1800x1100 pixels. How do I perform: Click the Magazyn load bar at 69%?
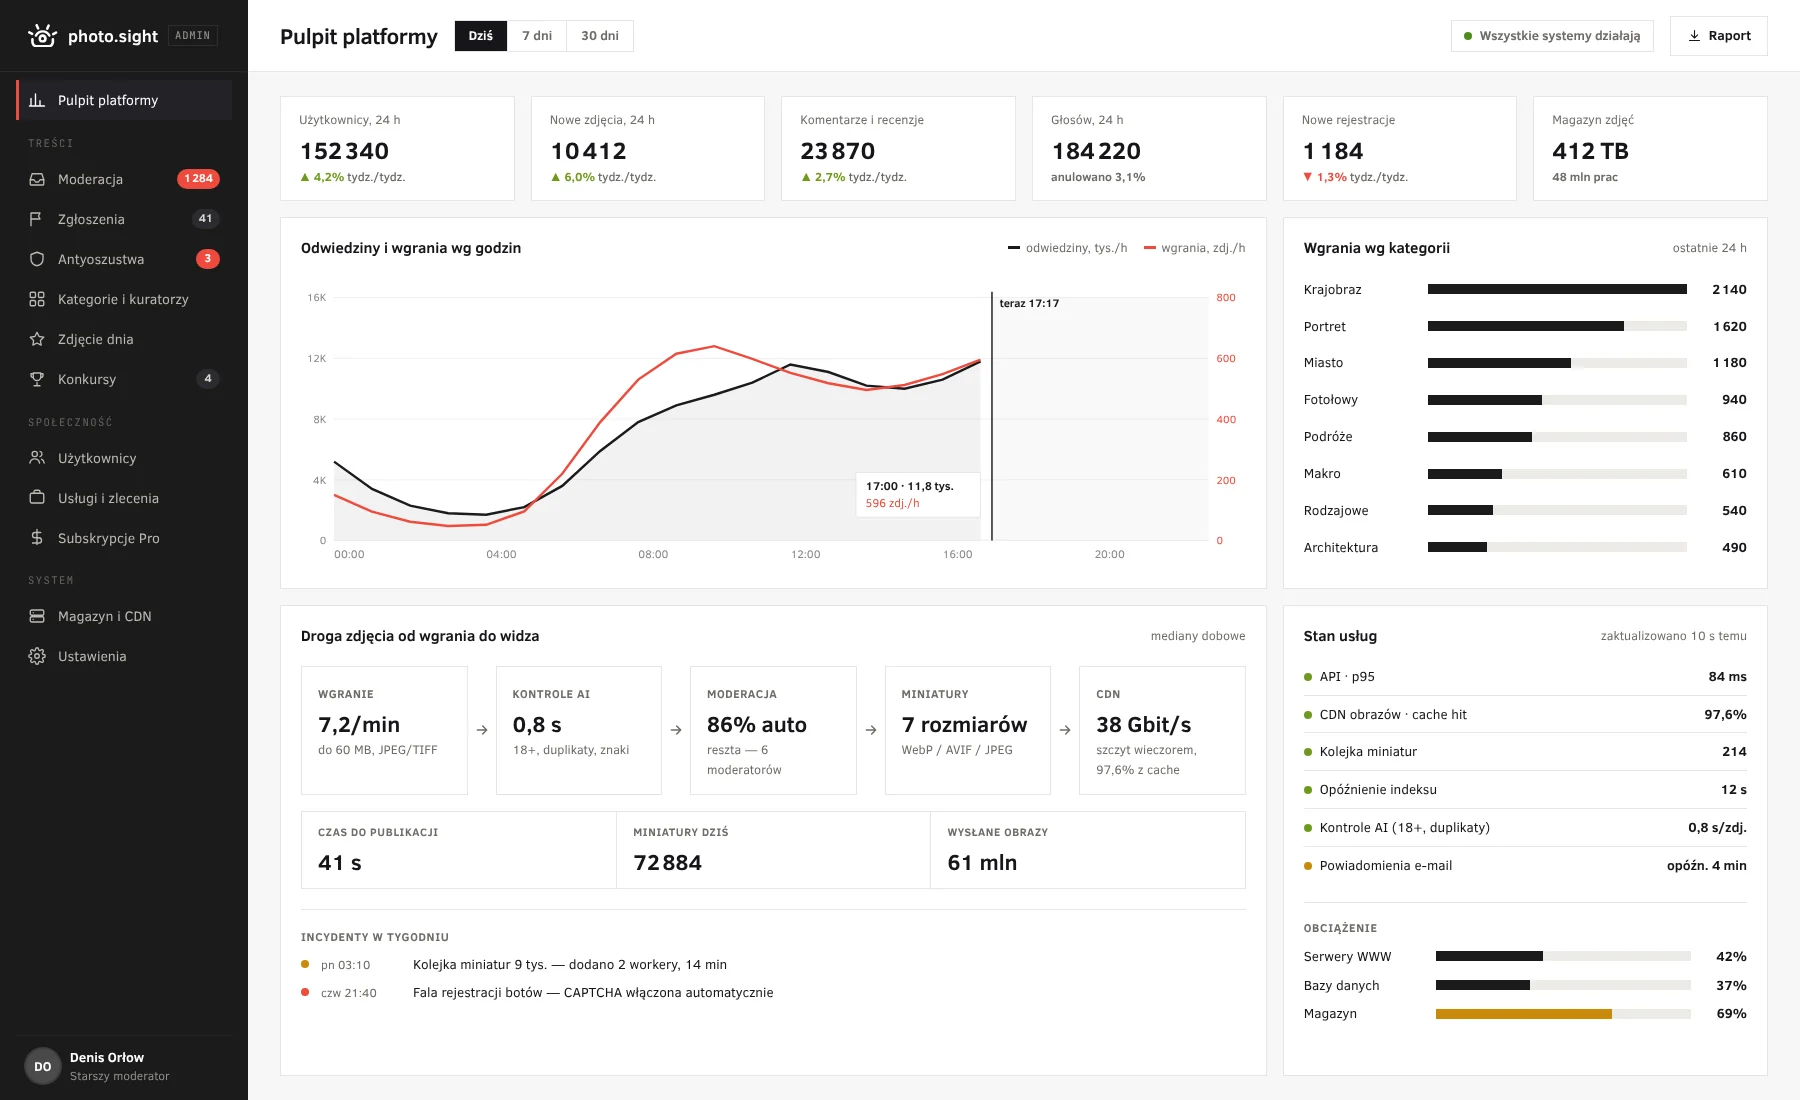(1563, 1014)
